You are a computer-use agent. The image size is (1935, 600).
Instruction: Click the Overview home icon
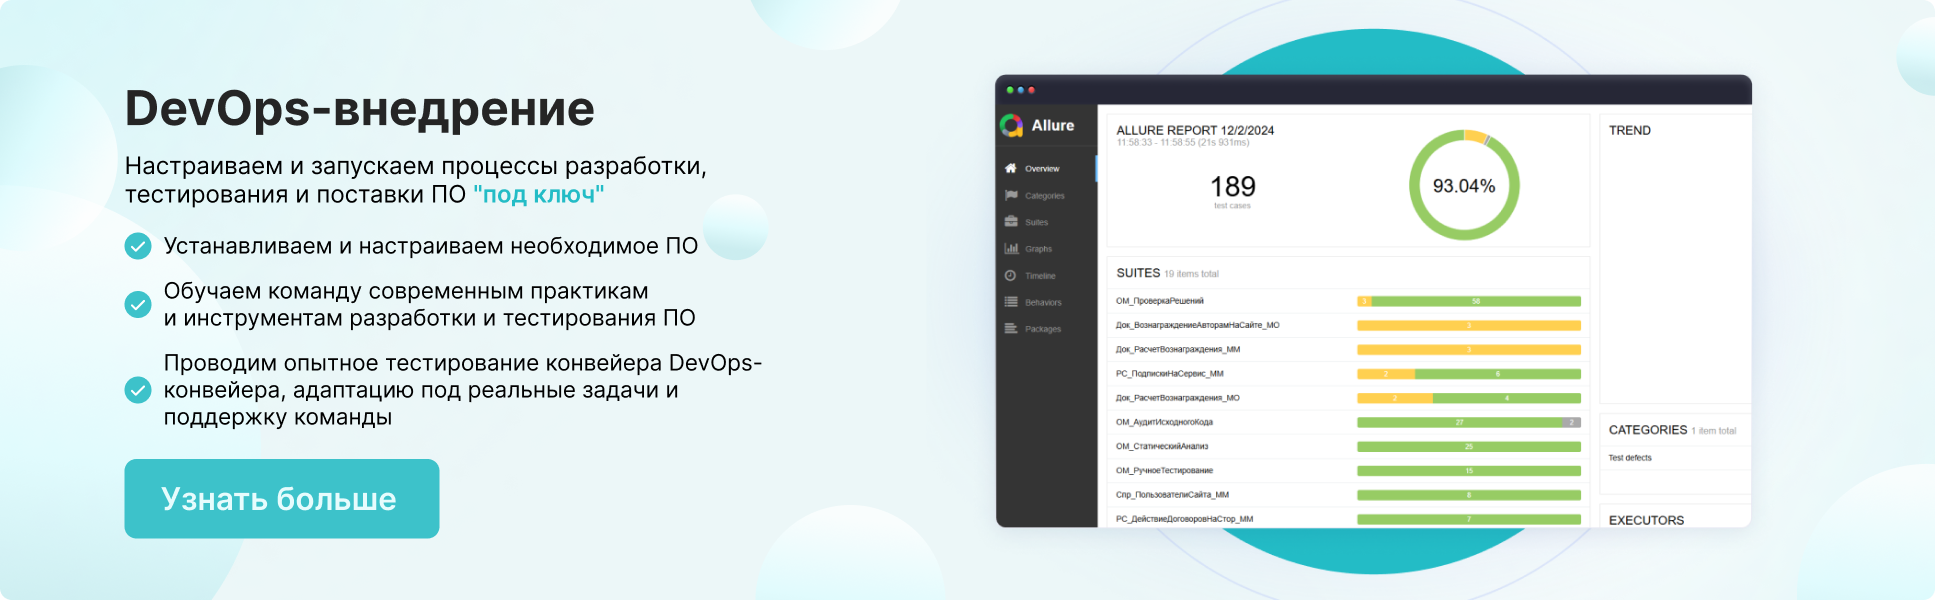pyautogui.click(x=1011, y=168)
